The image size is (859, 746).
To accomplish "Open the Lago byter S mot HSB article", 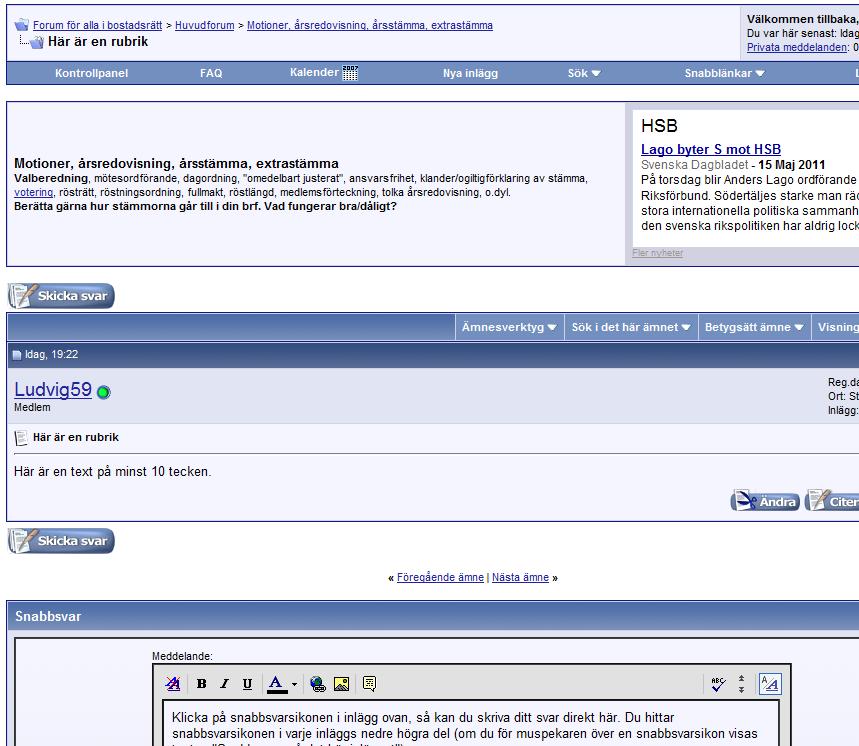I will (711, 149).
